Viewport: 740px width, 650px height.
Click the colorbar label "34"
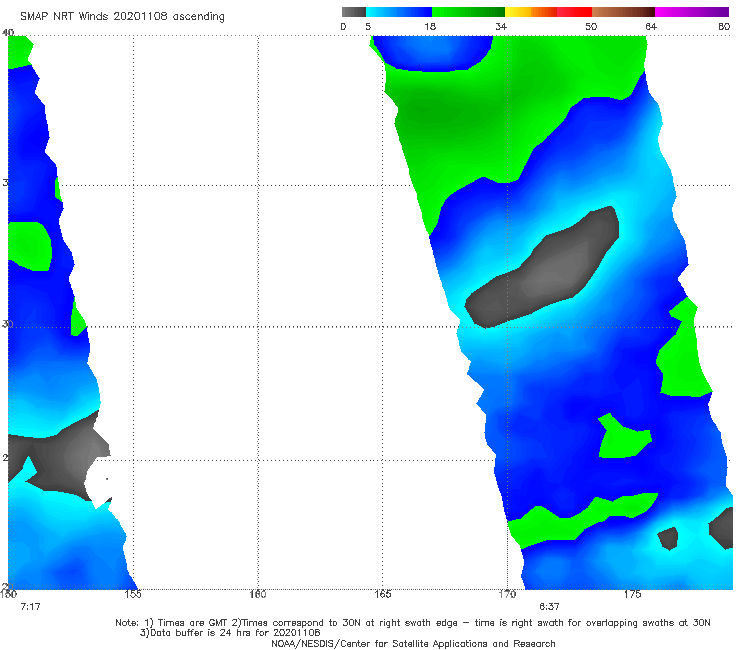(501, 27)
